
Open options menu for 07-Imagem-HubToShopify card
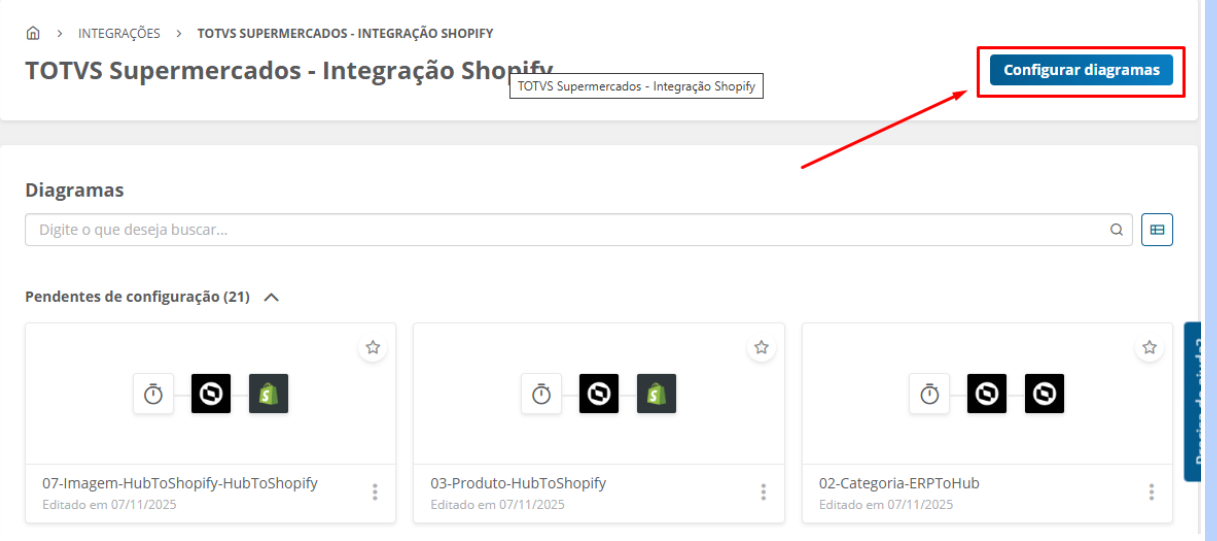pos(375,492)
